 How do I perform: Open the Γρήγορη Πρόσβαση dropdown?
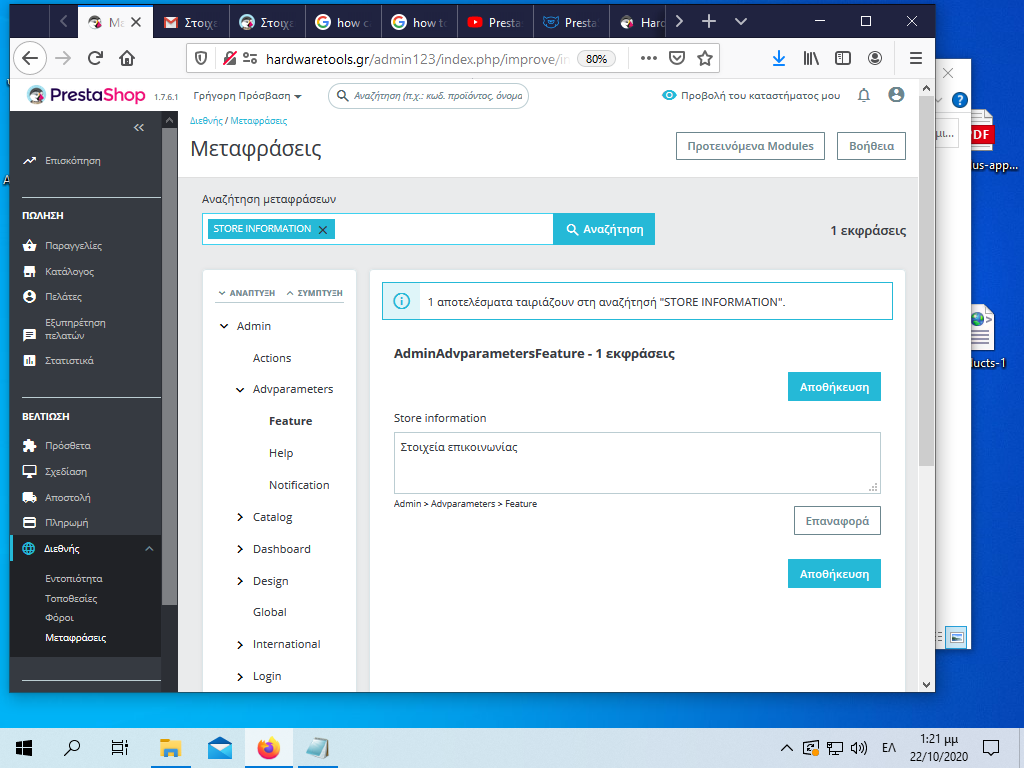tap(248, 96)
